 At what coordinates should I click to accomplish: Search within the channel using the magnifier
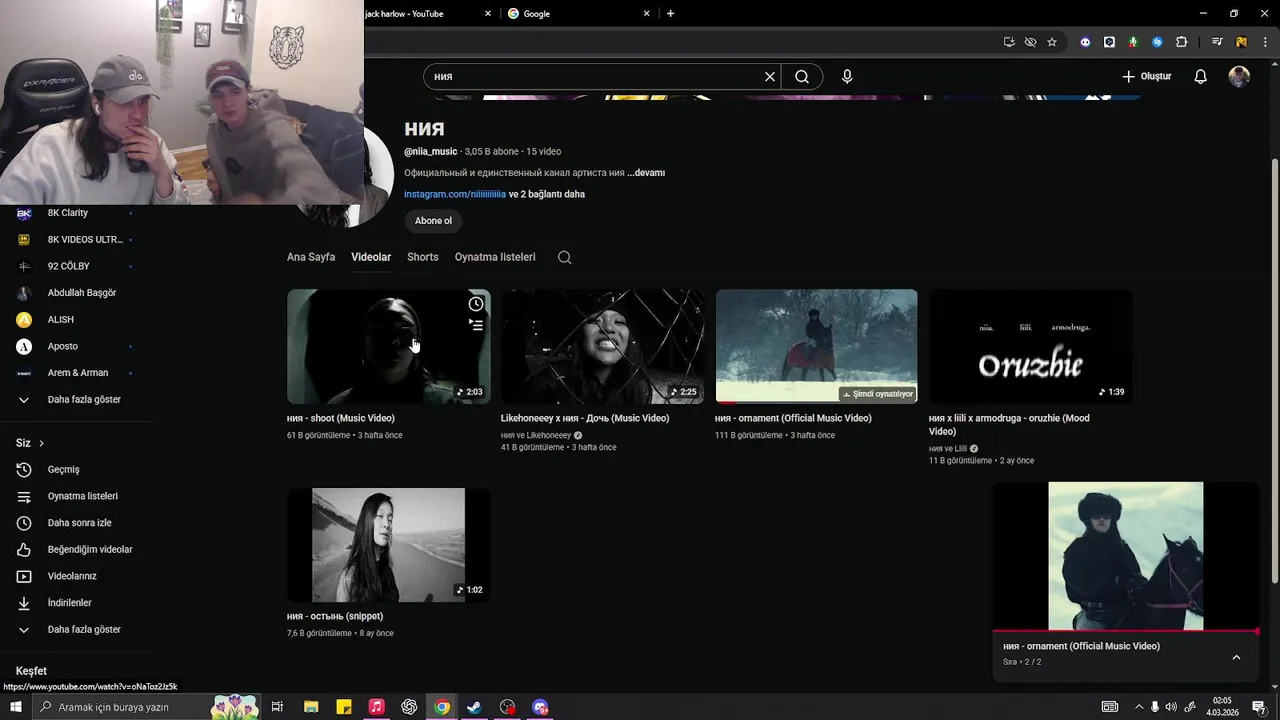click(x=565, y=257)
